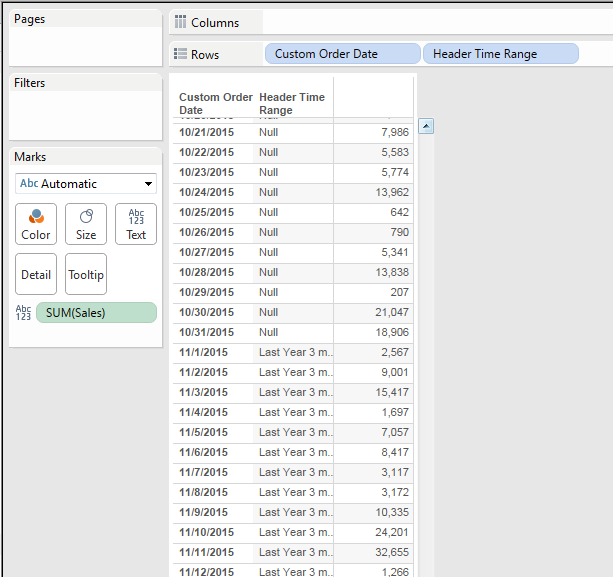Click the Color marks card button
613x577 pixels.
pos(36,224)
